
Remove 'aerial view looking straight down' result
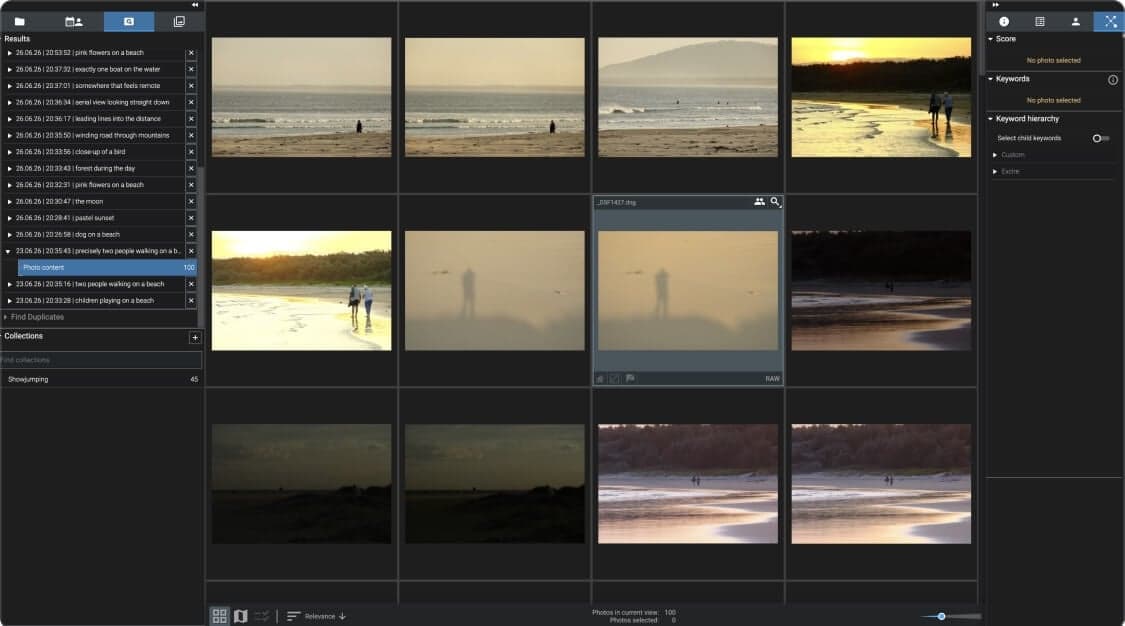191,103
